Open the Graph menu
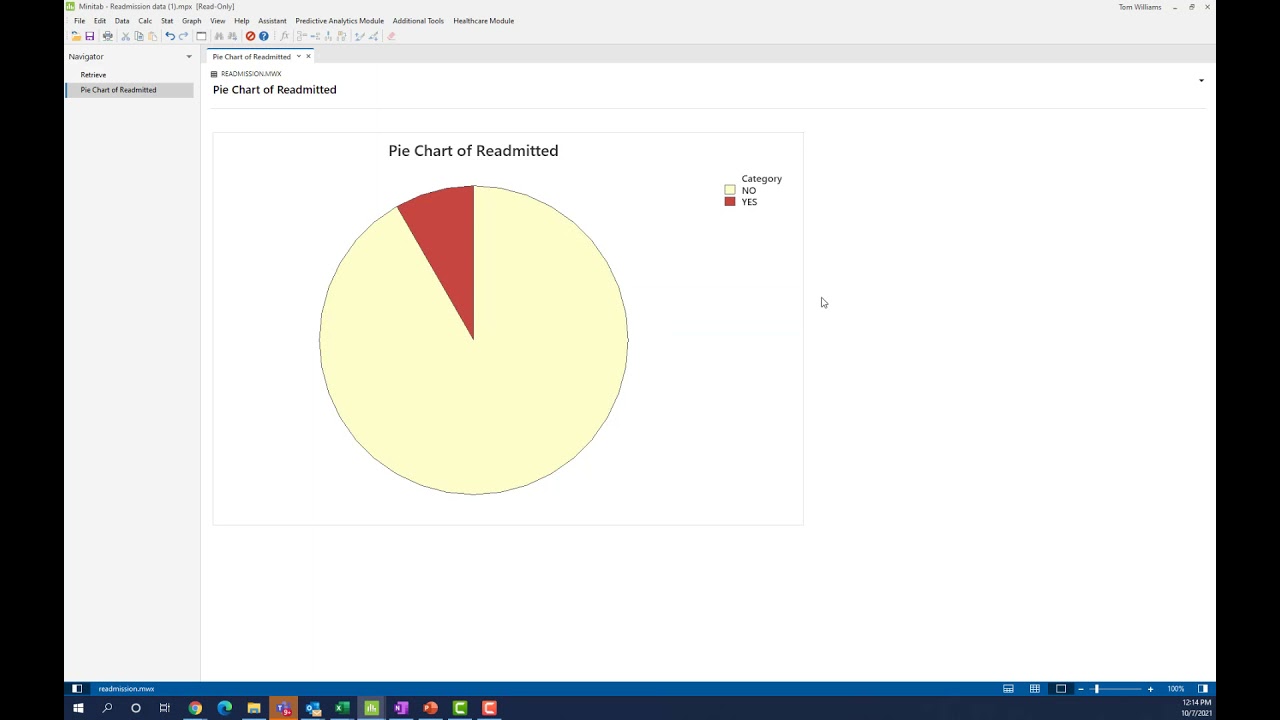This screenshot has width=1280, height=720. (192, 21)
